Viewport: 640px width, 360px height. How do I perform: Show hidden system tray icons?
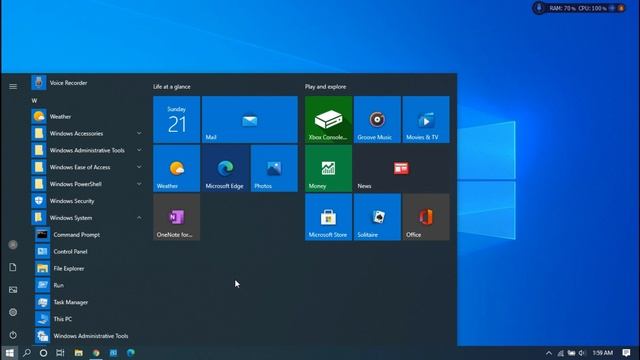[549, 353]
